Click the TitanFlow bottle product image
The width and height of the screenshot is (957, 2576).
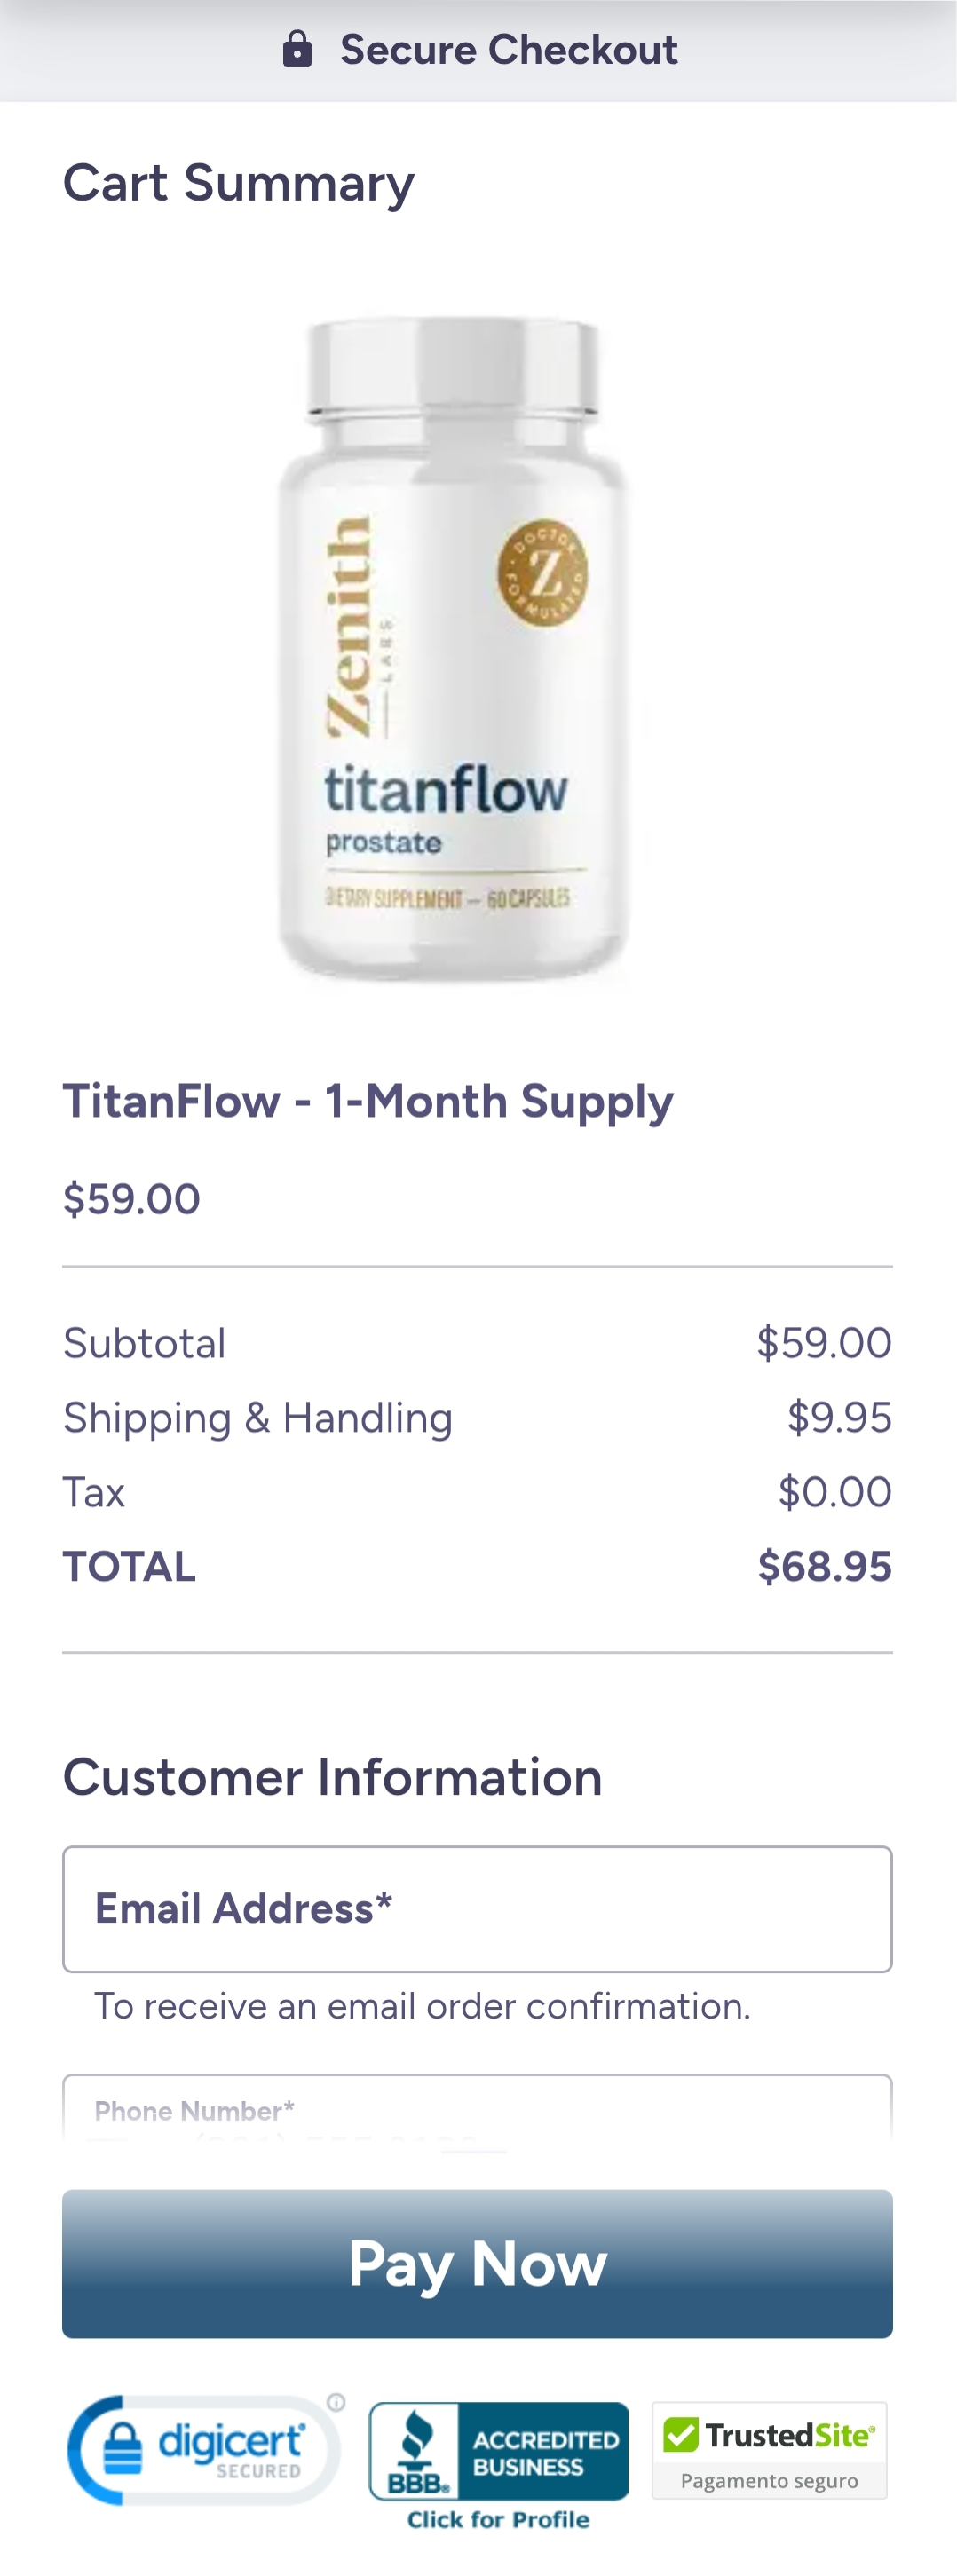tap(453, 650)
